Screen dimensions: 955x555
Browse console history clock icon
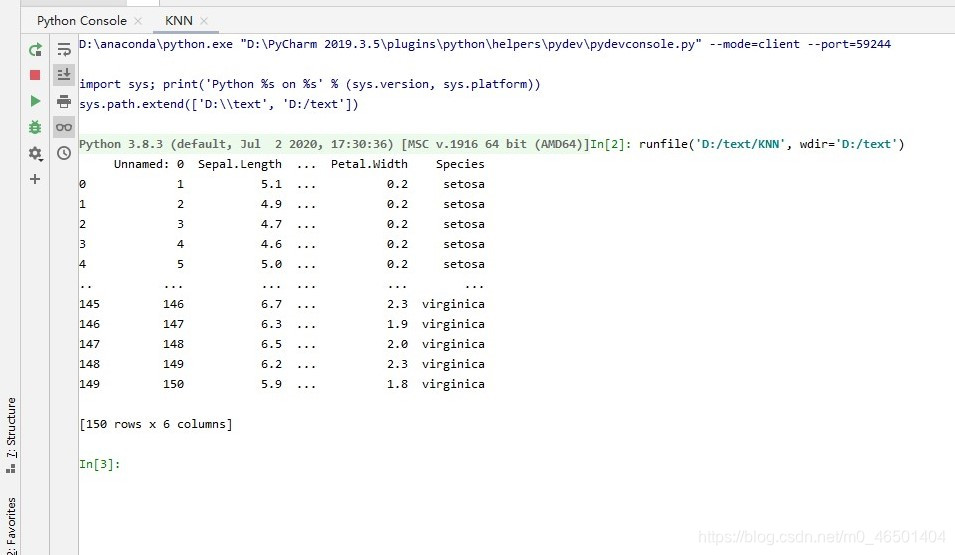[64, 153]
